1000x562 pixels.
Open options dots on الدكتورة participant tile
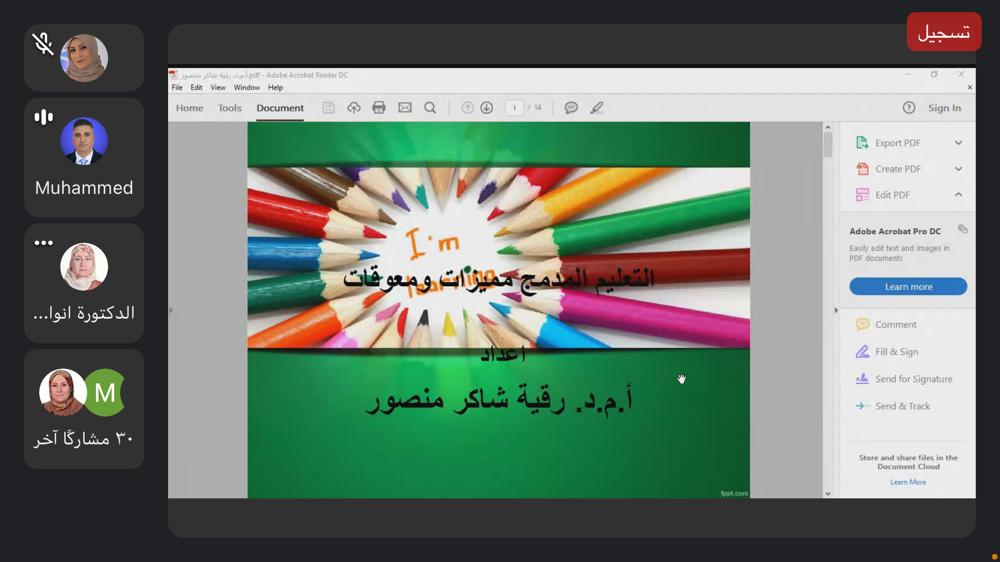(44, 243)
